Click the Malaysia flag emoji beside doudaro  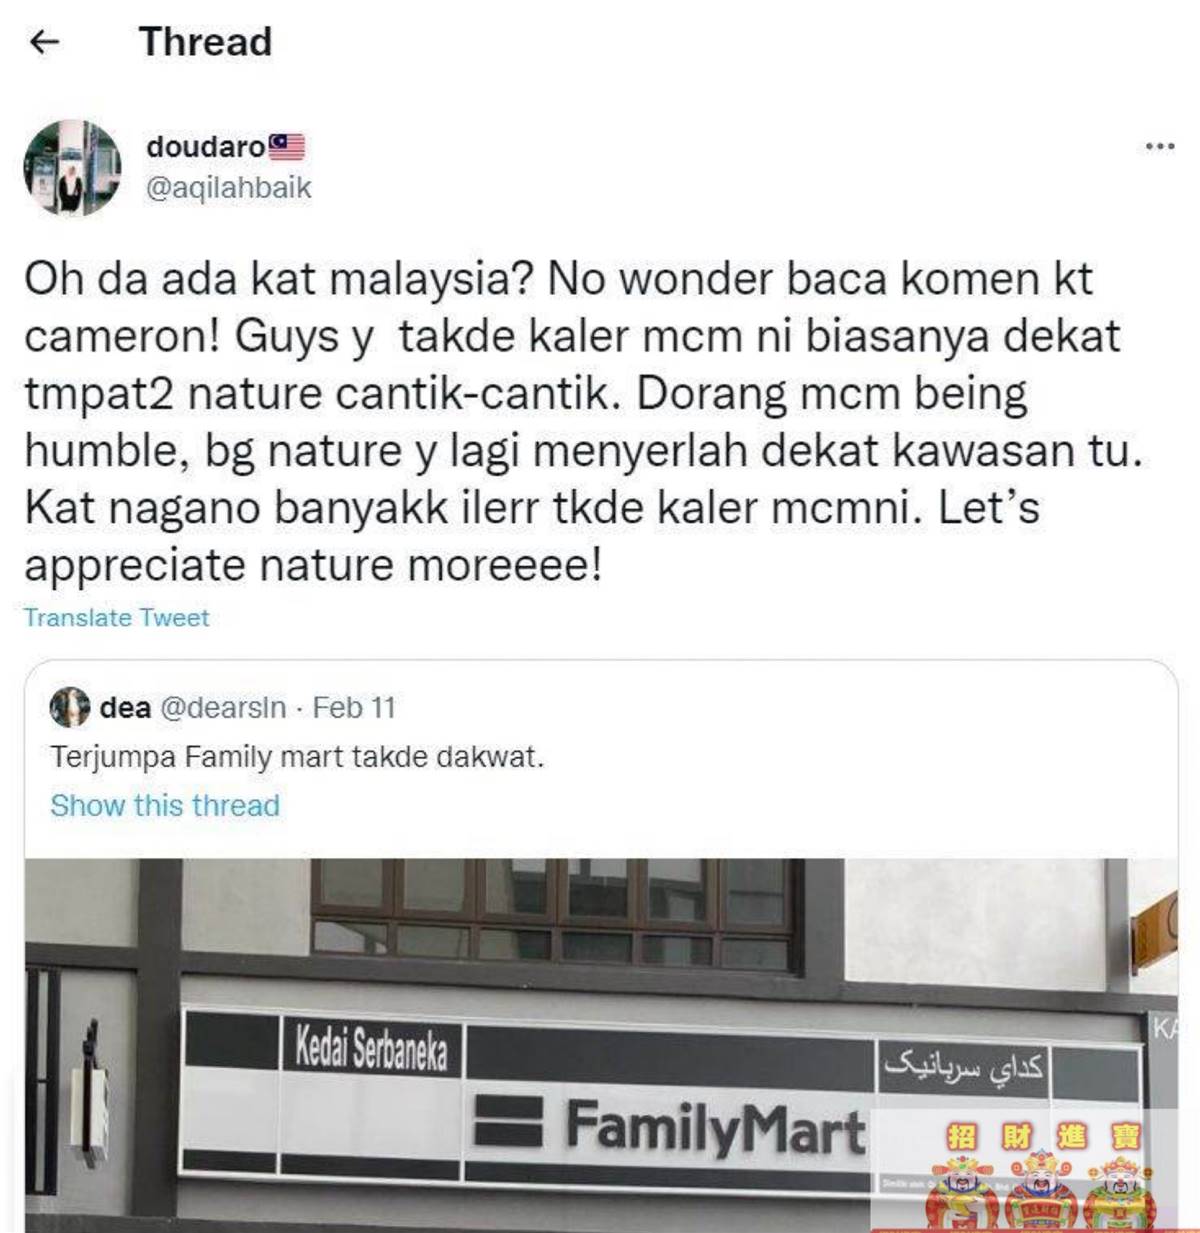(x=287, y=147)
